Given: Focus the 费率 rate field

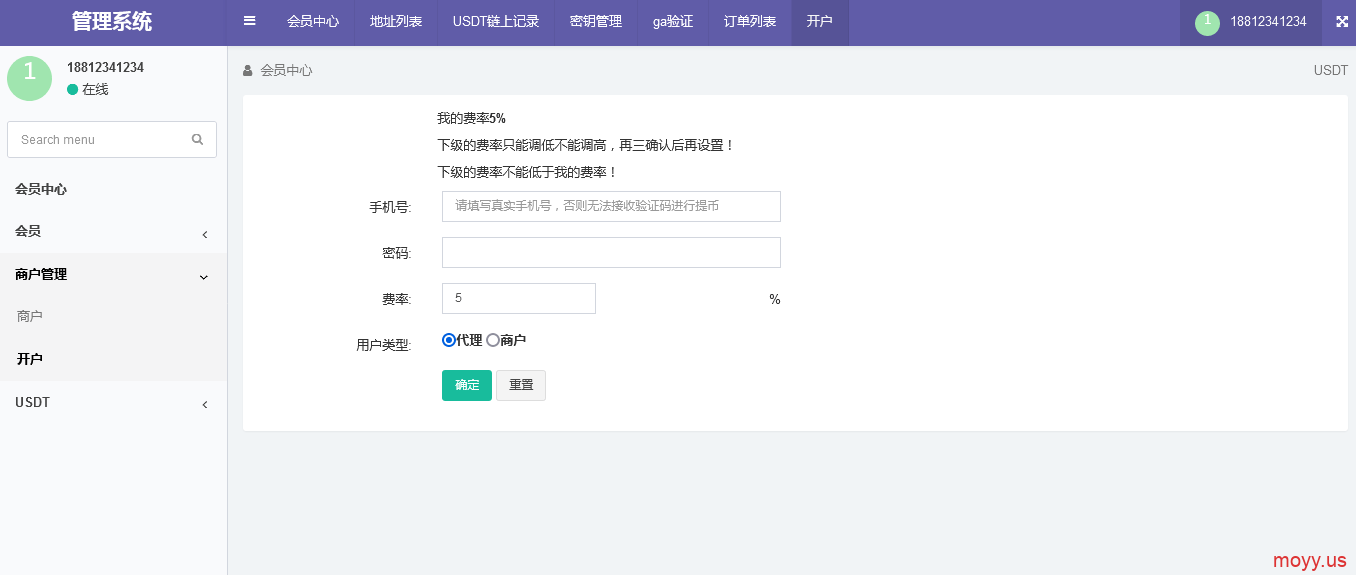Looking at the screenshot, I should 519,298.
